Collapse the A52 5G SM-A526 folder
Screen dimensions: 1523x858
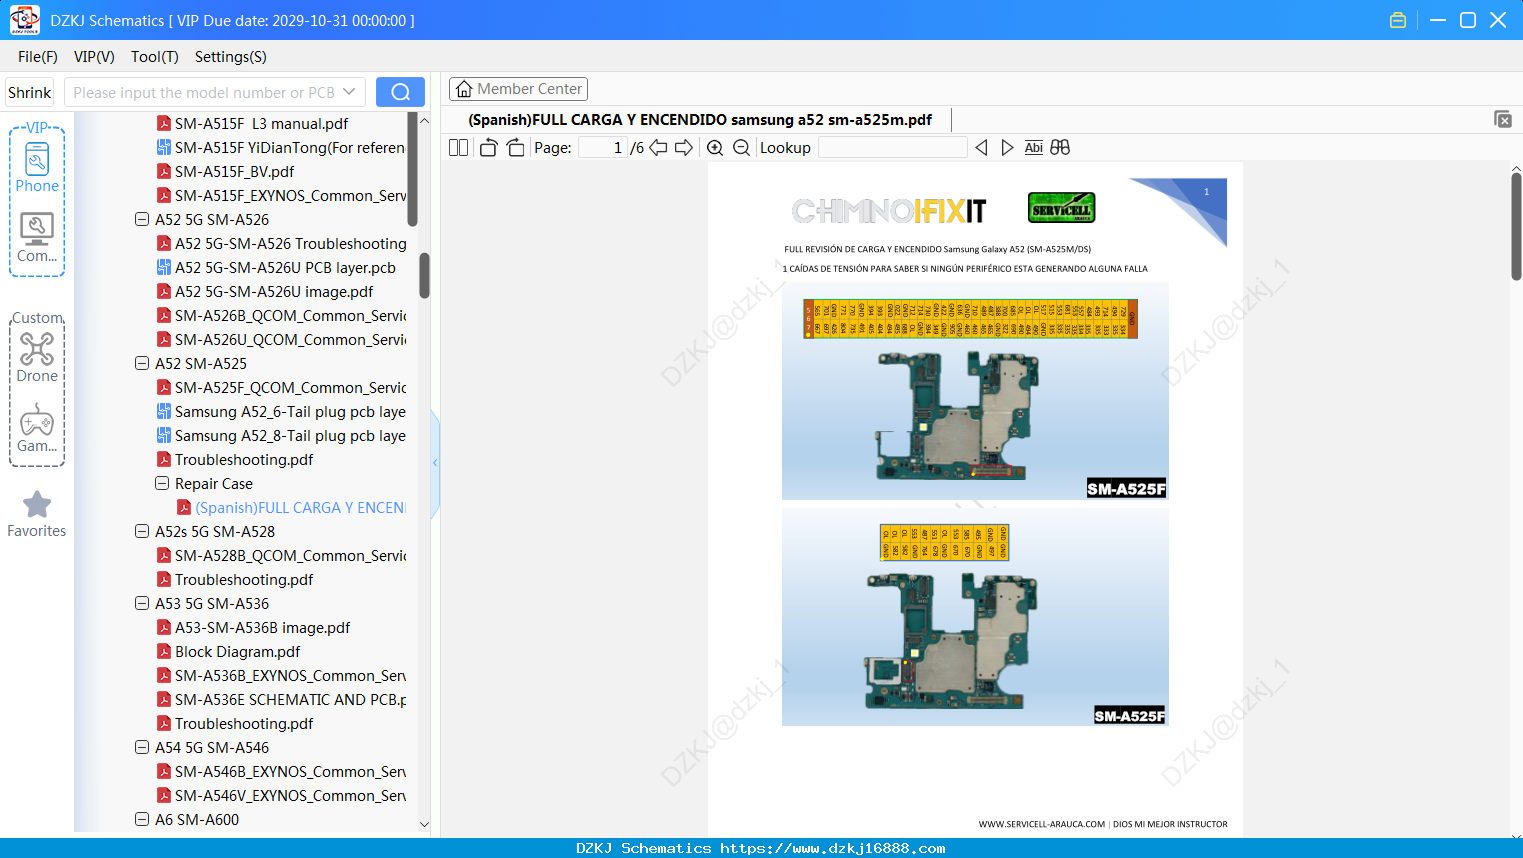[142, 219]
